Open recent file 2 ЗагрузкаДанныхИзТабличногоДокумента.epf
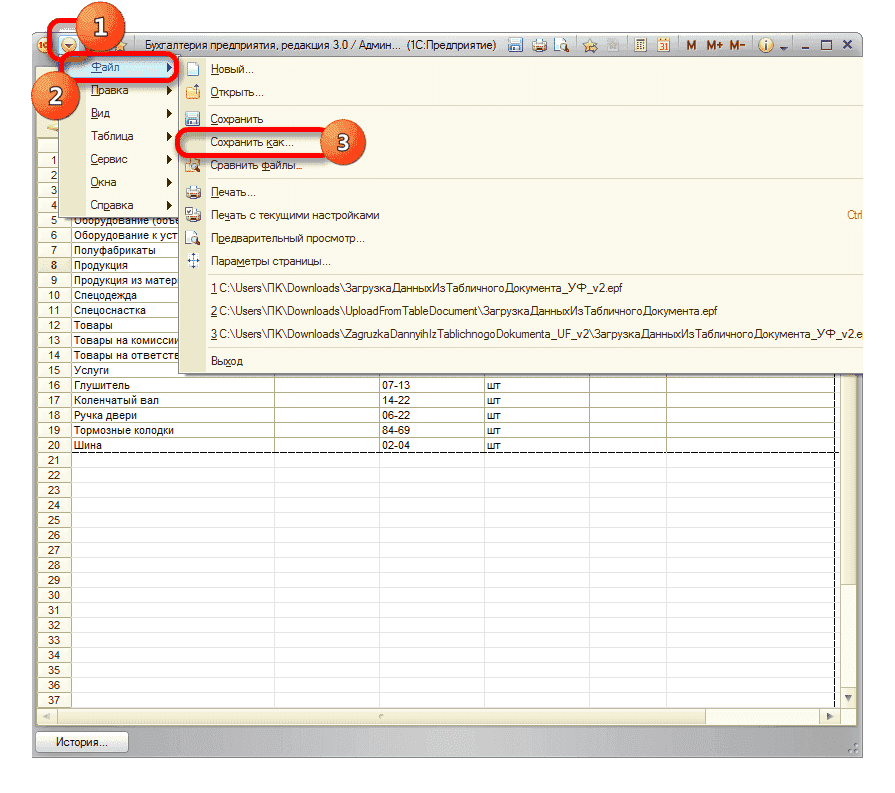This screenshot has height=793, width=895. (x=464, y=311)
